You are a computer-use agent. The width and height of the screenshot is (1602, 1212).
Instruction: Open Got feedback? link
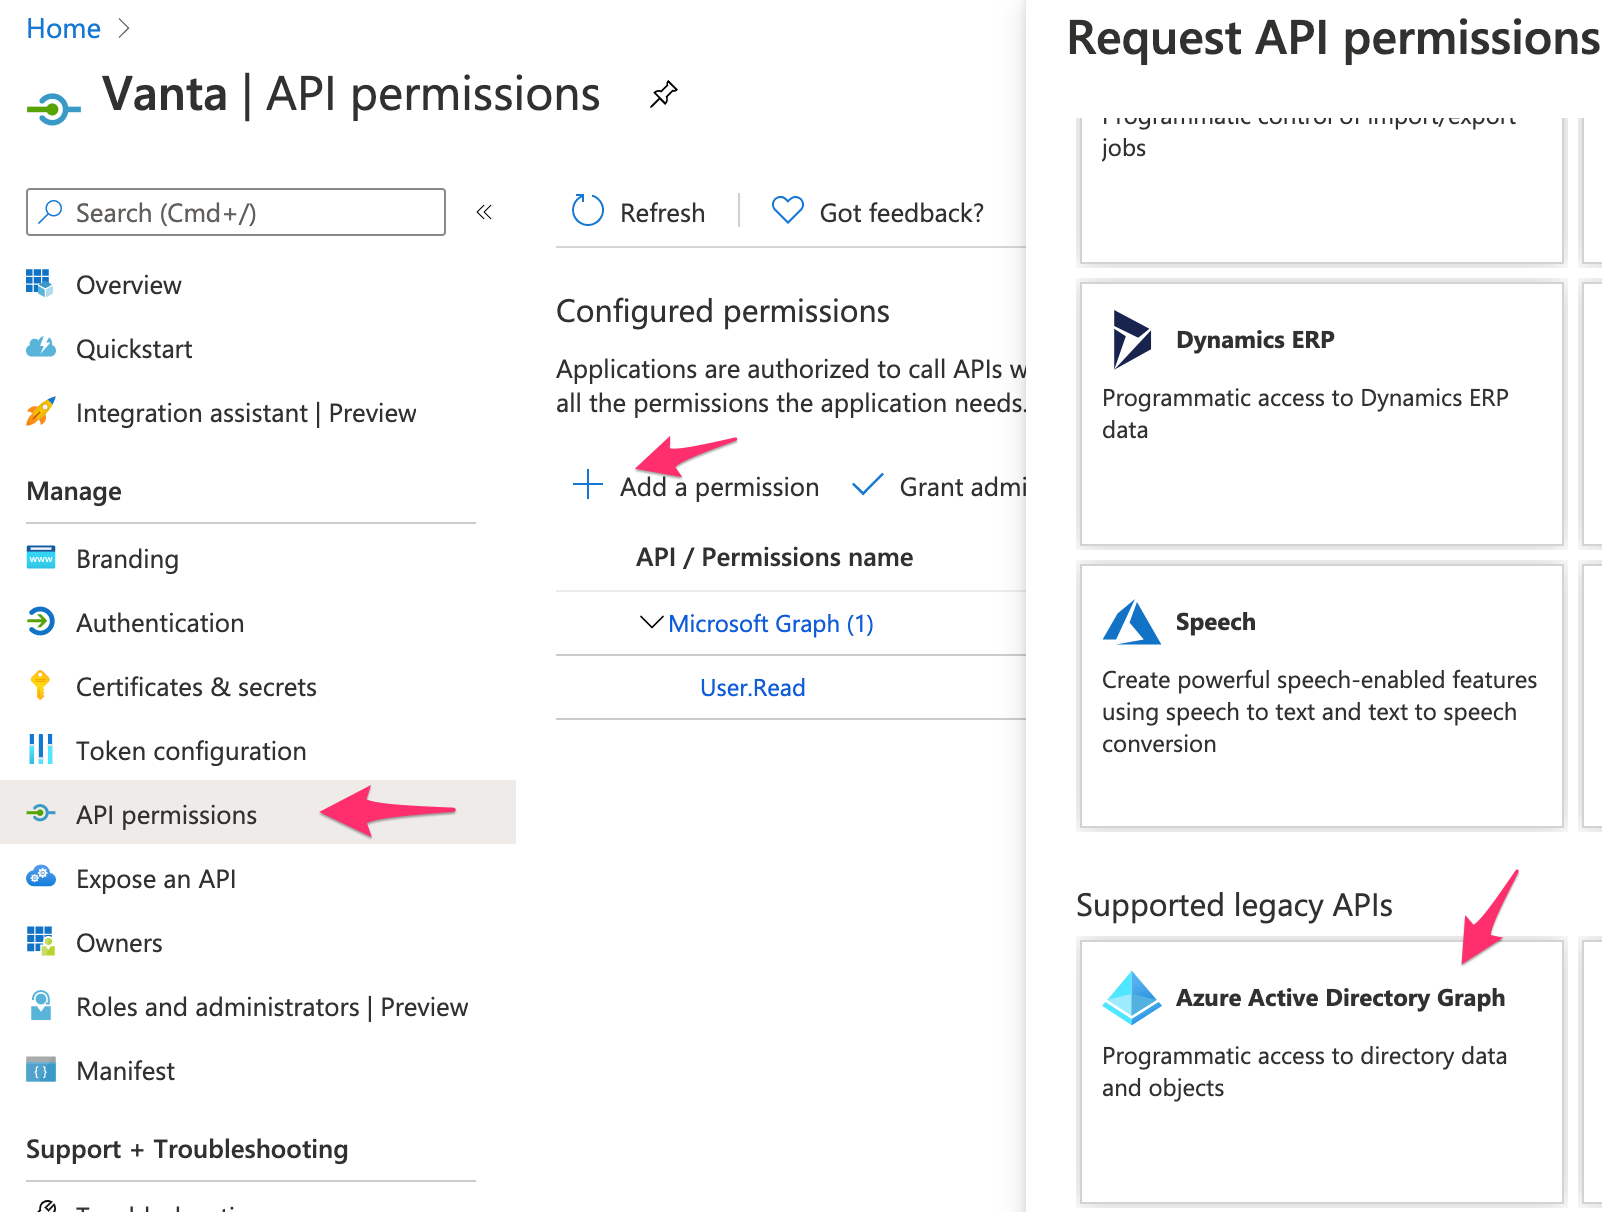coord(877,212)
